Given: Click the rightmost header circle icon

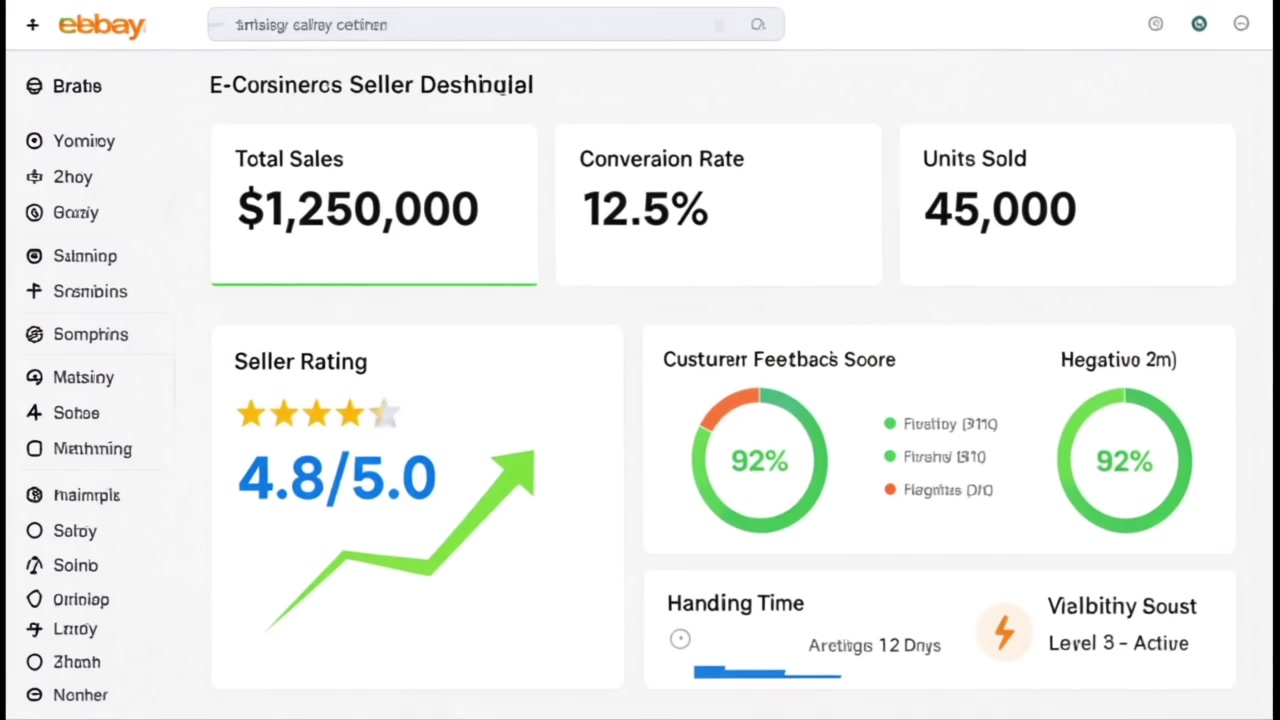Looking at the screenshot, I should point(1241,24).
